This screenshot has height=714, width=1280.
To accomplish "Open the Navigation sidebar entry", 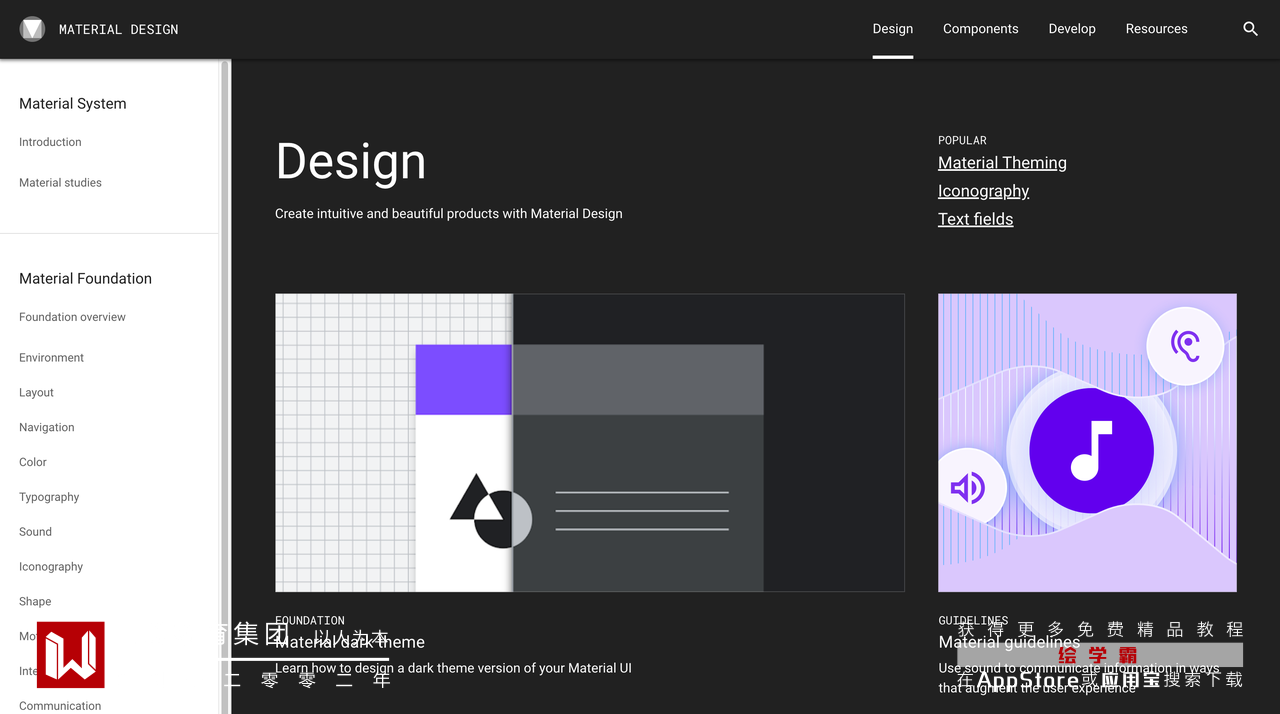I will [x=46, y=428].
